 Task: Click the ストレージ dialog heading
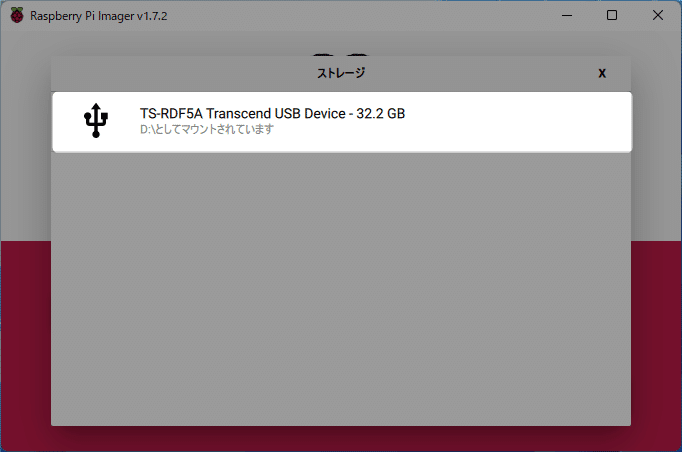341,73
